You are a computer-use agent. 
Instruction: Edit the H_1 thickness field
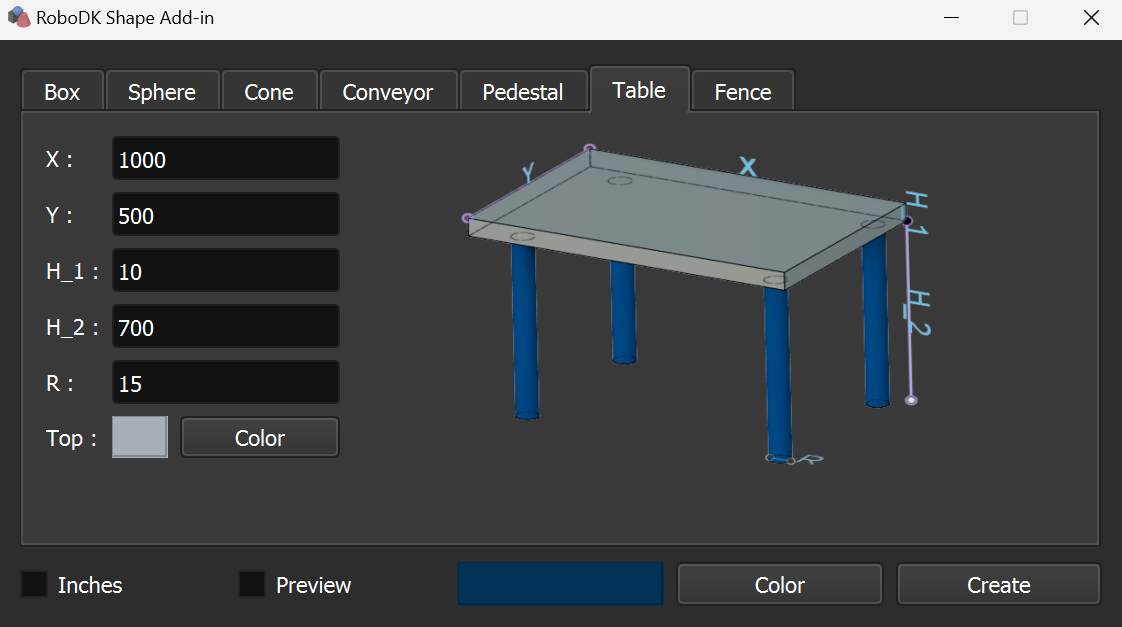pyautogui.click(x=225, y=272)
